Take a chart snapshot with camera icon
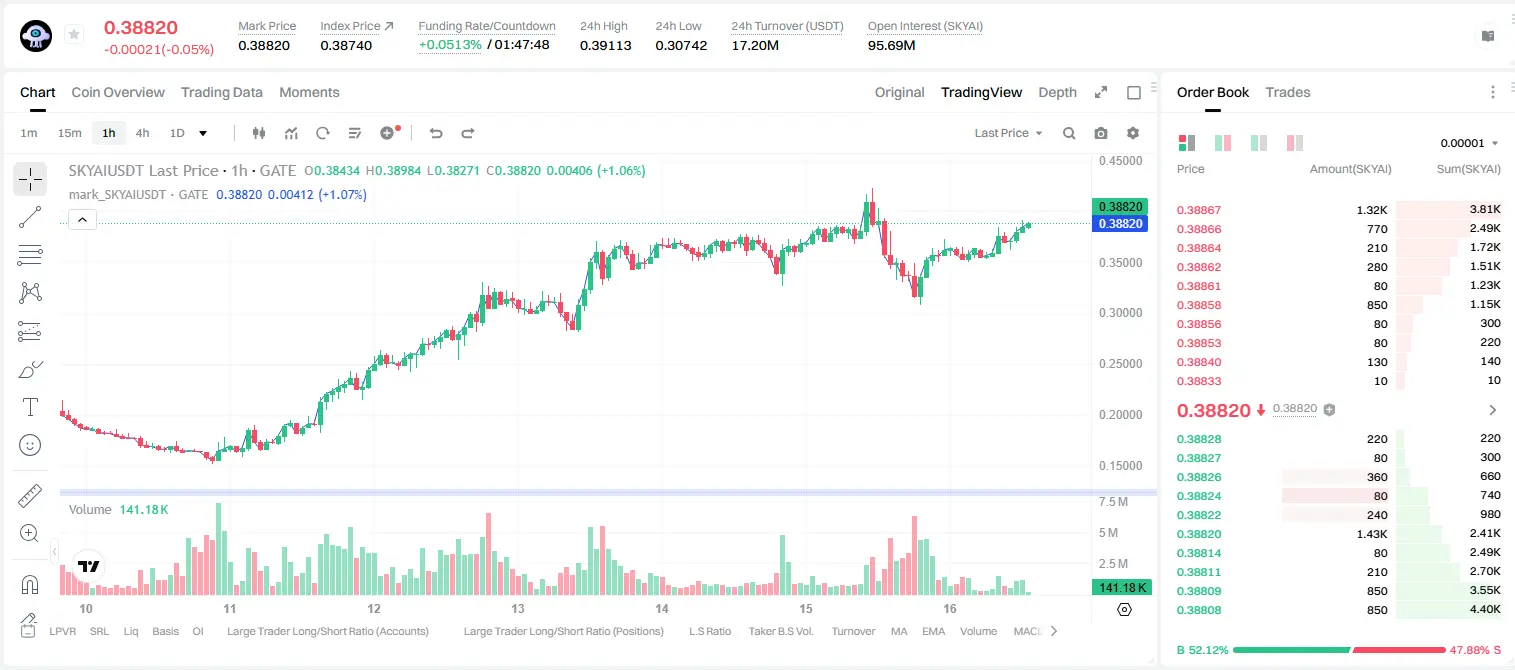This screenshot has height=670, width=1515. 1101,133
